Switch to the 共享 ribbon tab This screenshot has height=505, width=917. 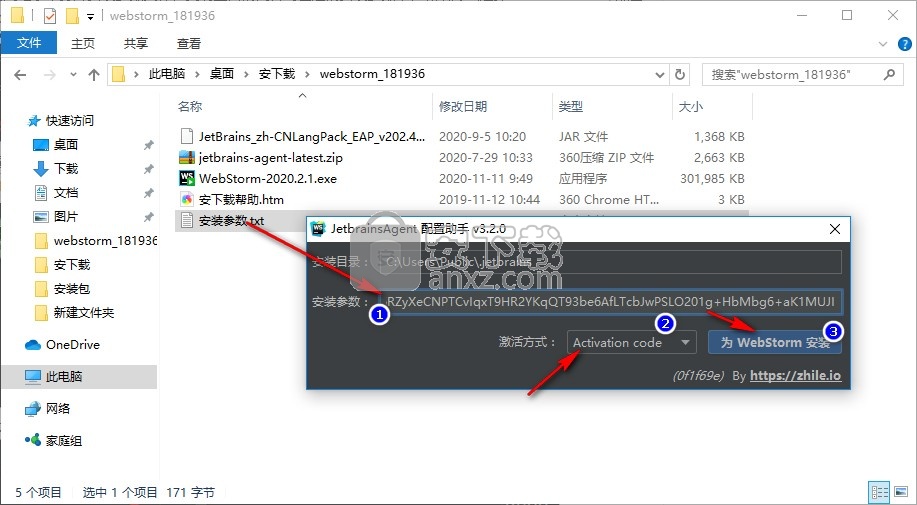tap(136, 43)
